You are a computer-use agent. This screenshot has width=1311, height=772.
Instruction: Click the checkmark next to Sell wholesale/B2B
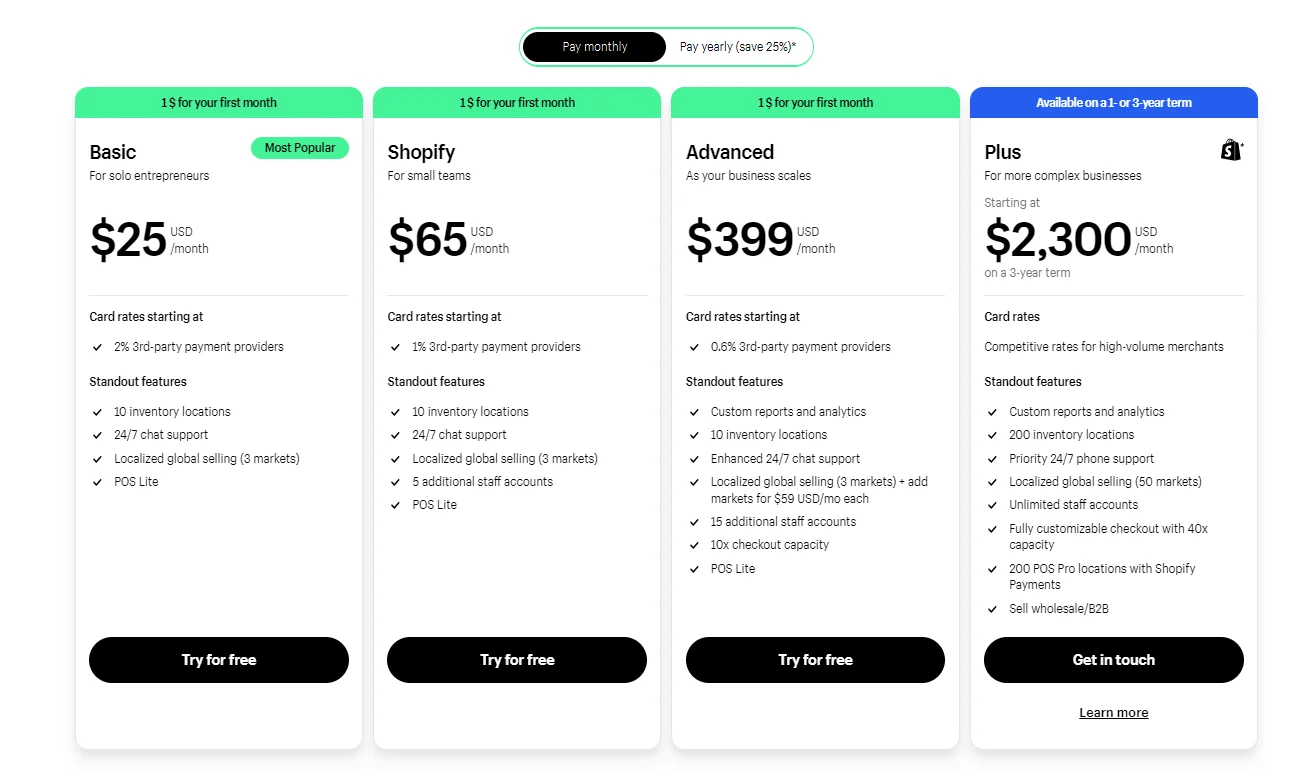(x=992, y=608)
